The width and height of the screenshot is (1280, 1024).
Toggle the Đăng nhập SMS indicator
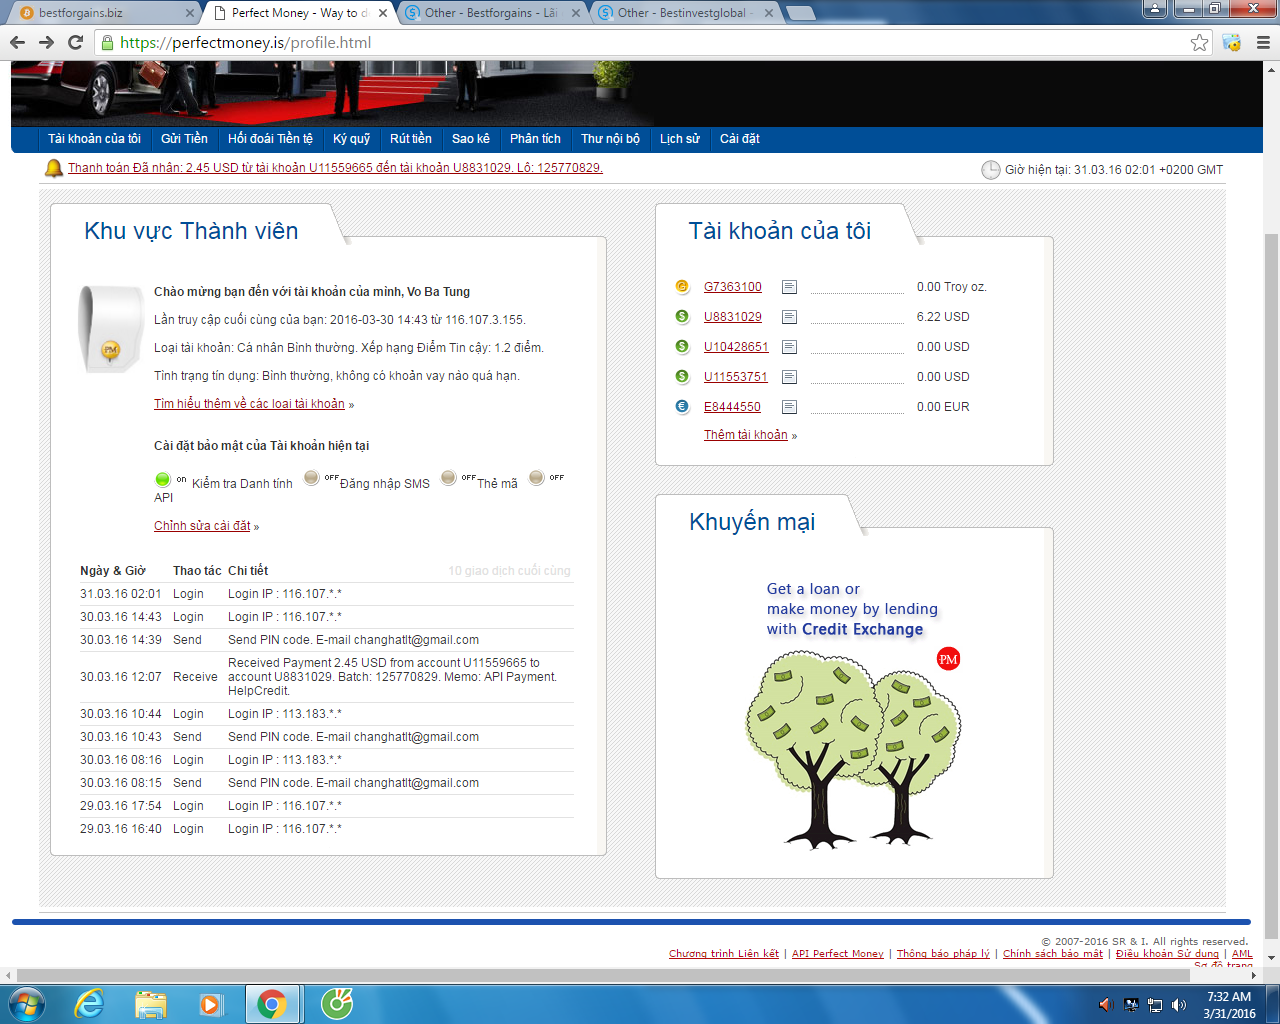coord(312,478)
